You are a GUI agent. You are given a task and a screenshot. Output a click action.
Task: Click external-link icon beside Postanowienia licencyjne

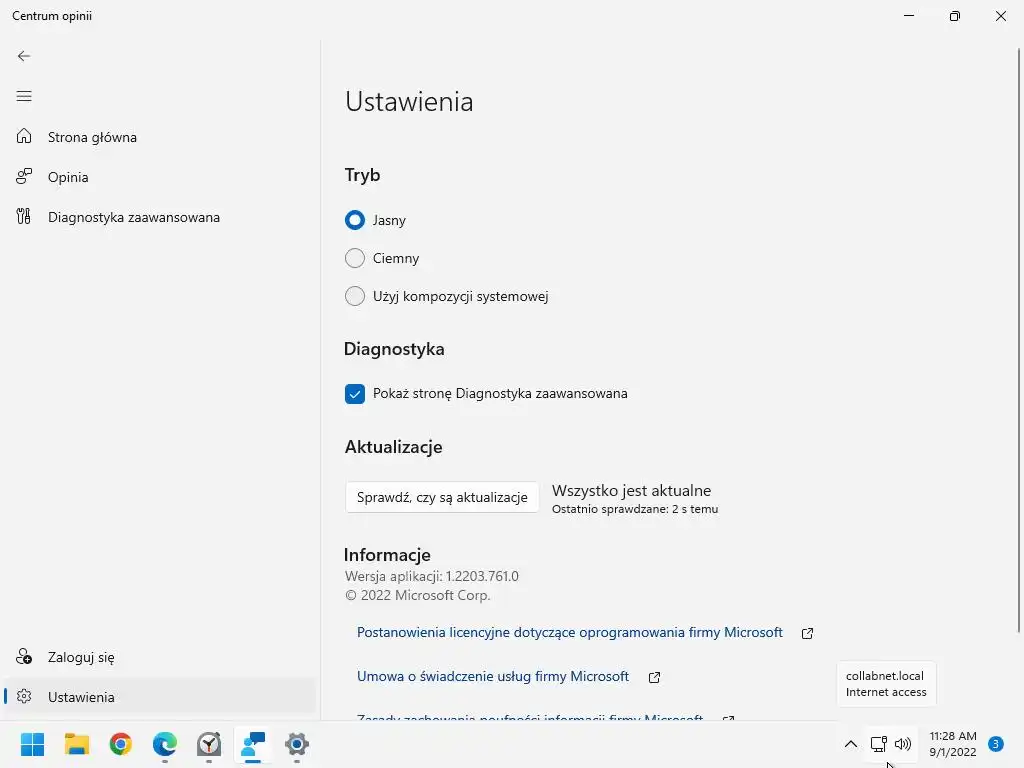(x=807, y=633)
